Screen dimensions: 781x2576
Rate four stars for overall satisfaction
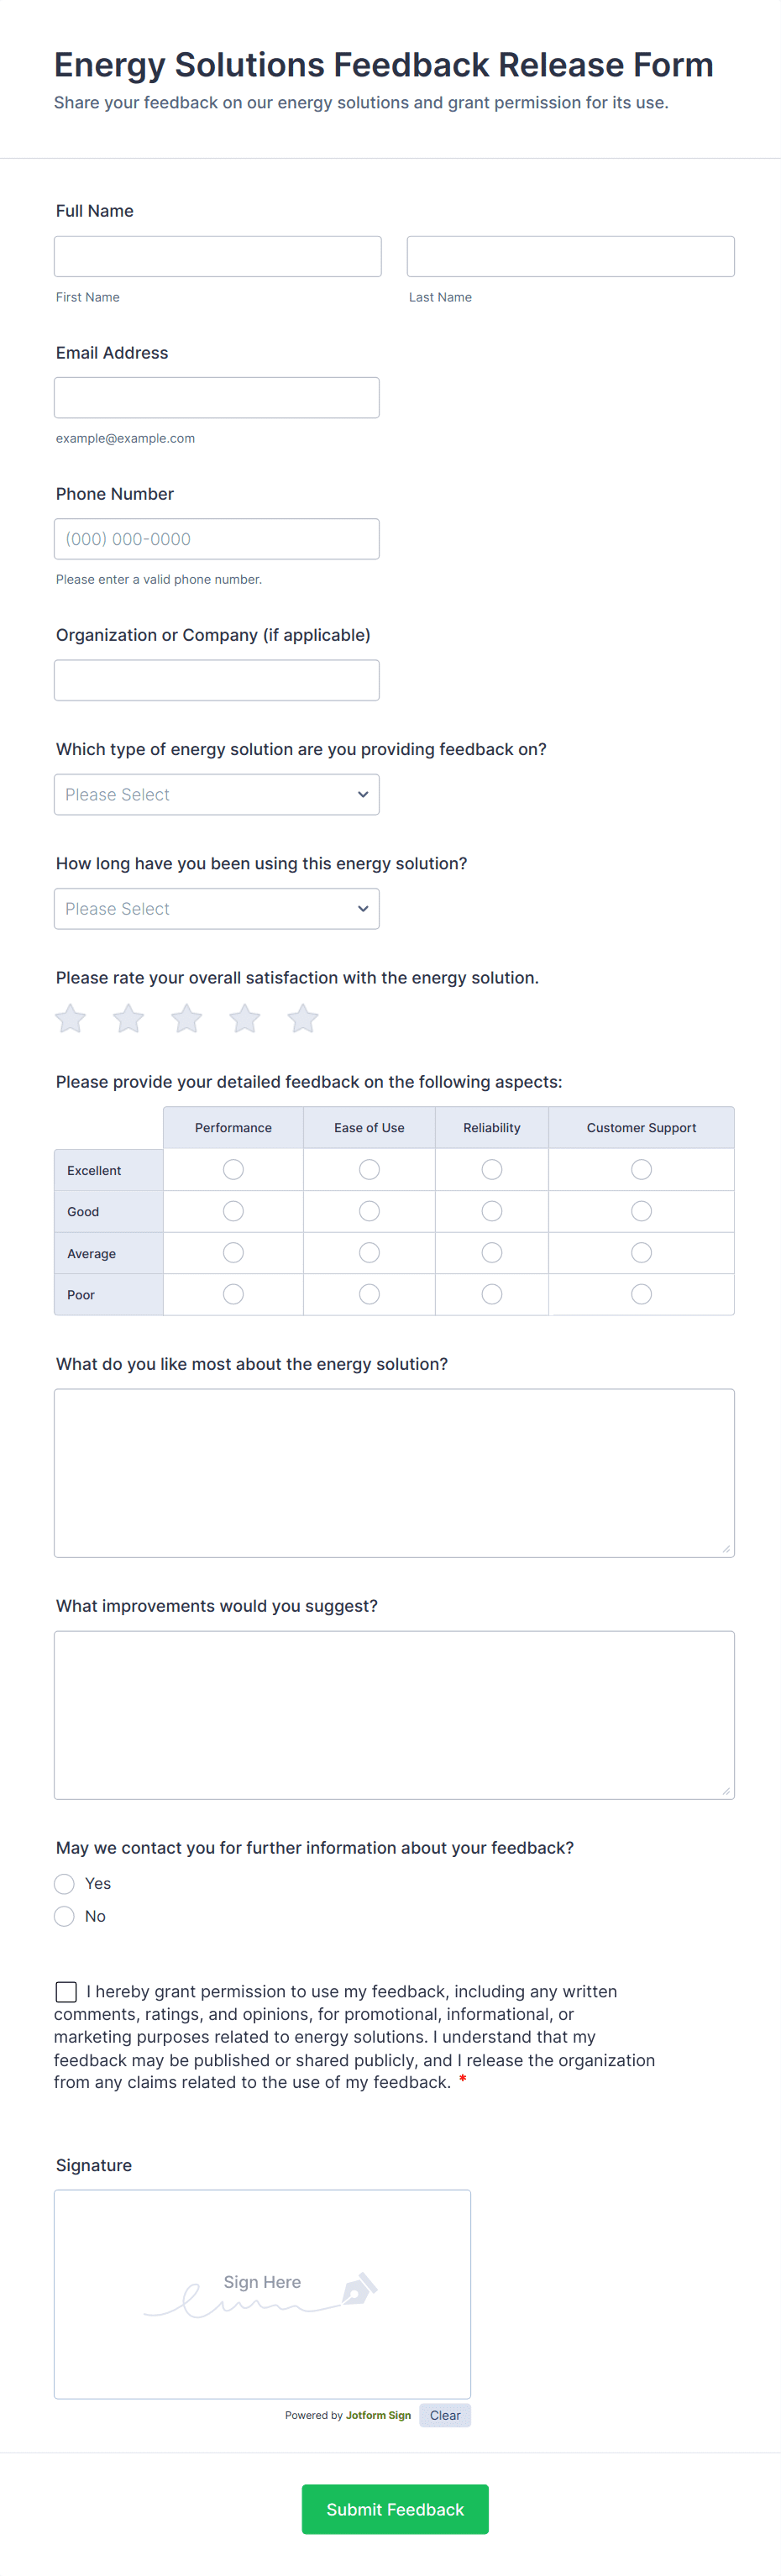pos(244,1019)
